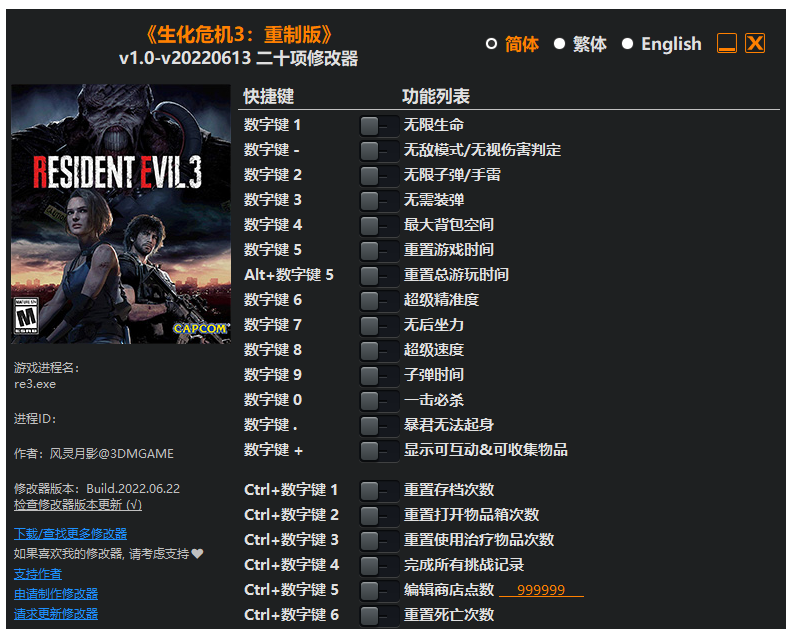
Task: Click 修改器版本：Build.2022.06.22 text
Action: [x=97, y=489]
